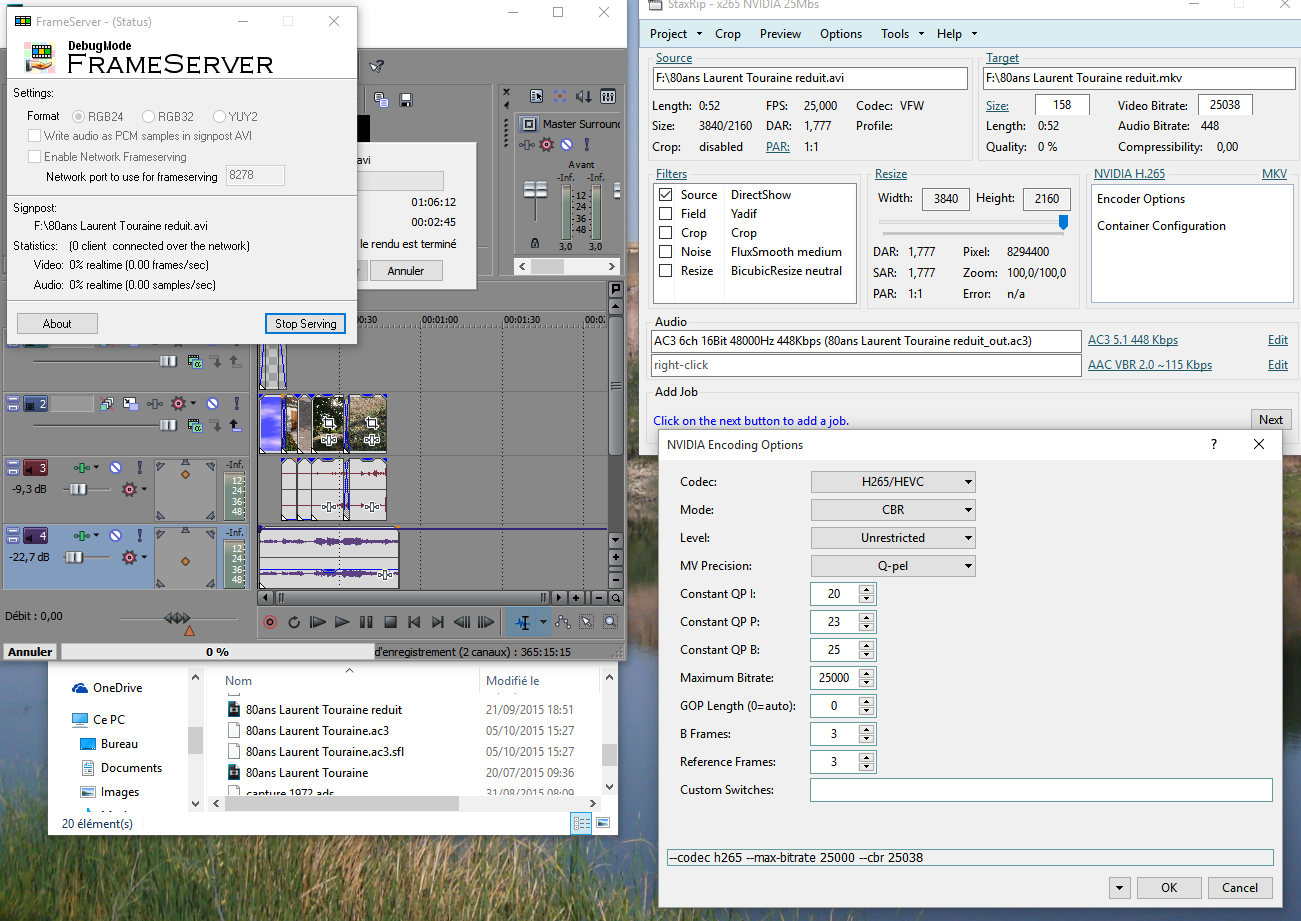1301x921 pixels.
Task: Lock the Master fader channels
Action: (x=535, y=243)
